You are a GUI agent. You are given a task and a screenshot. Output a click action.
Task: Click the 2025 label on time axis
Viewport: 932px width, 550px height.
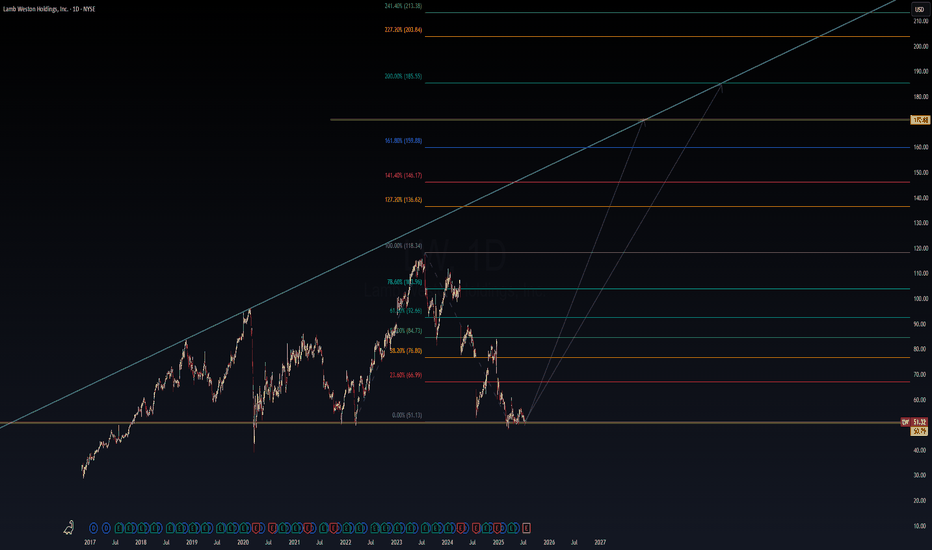pyautogui.click(x=499, y=542)
